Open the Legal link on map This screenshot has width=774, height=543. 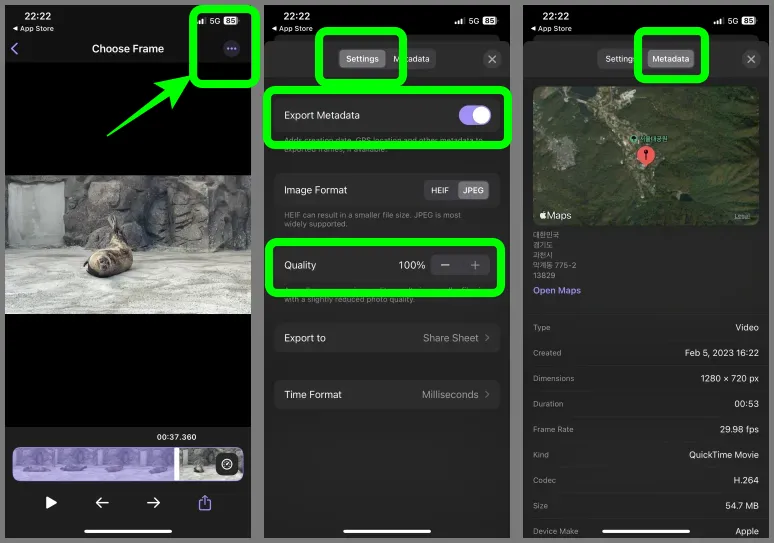742,216
